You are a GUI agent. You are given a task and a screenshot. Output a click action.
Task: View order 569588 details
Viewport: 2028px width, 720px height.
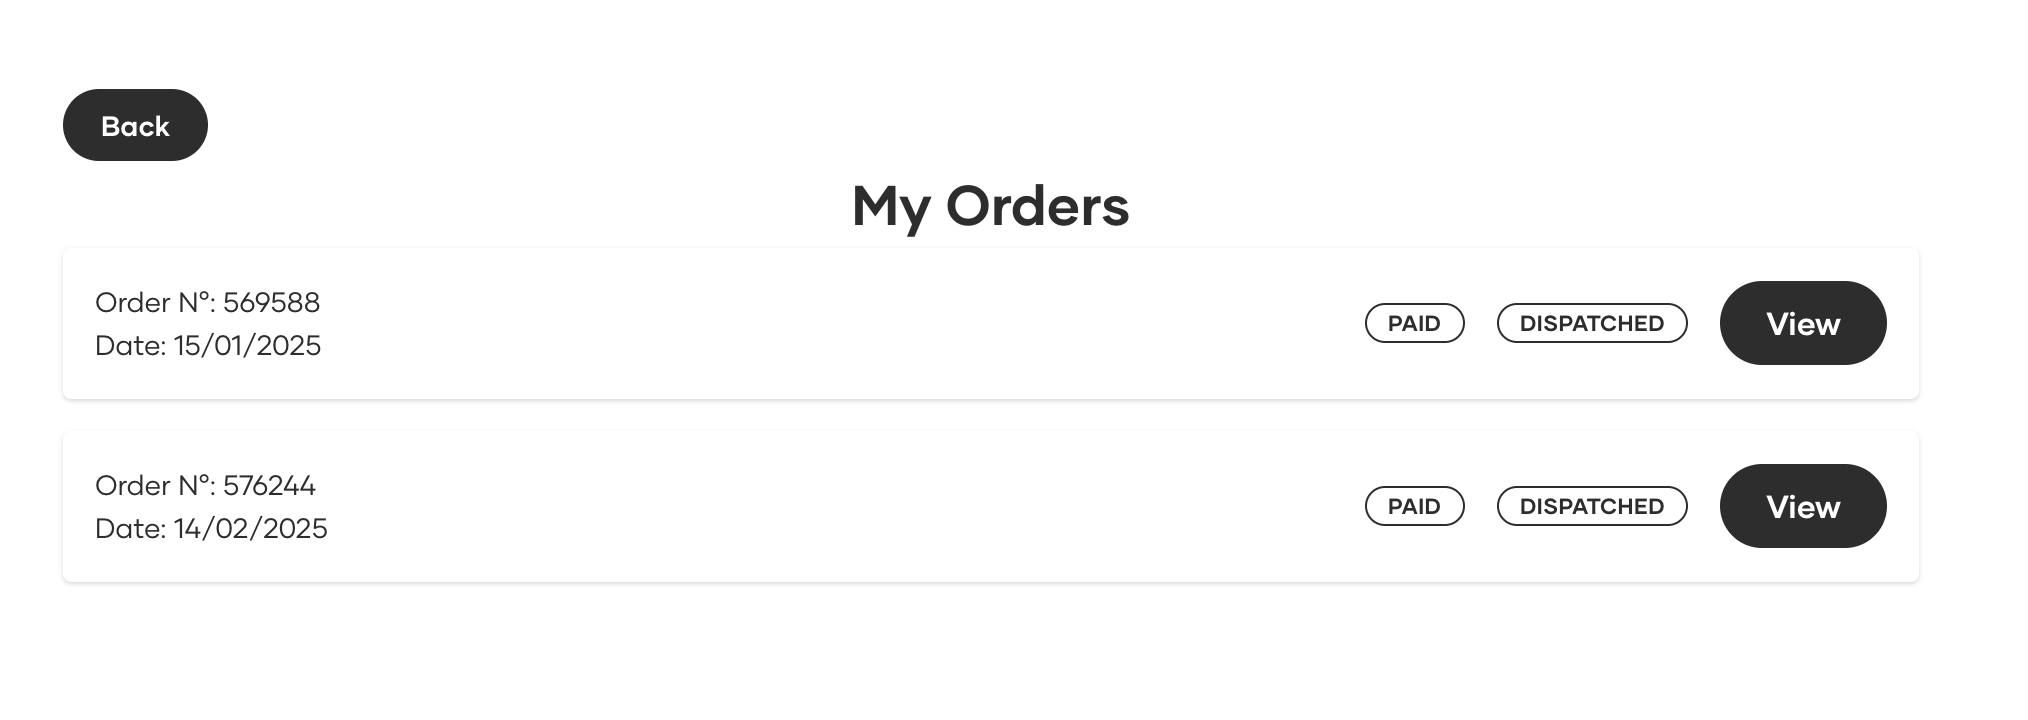click(x=1802, y=323)
